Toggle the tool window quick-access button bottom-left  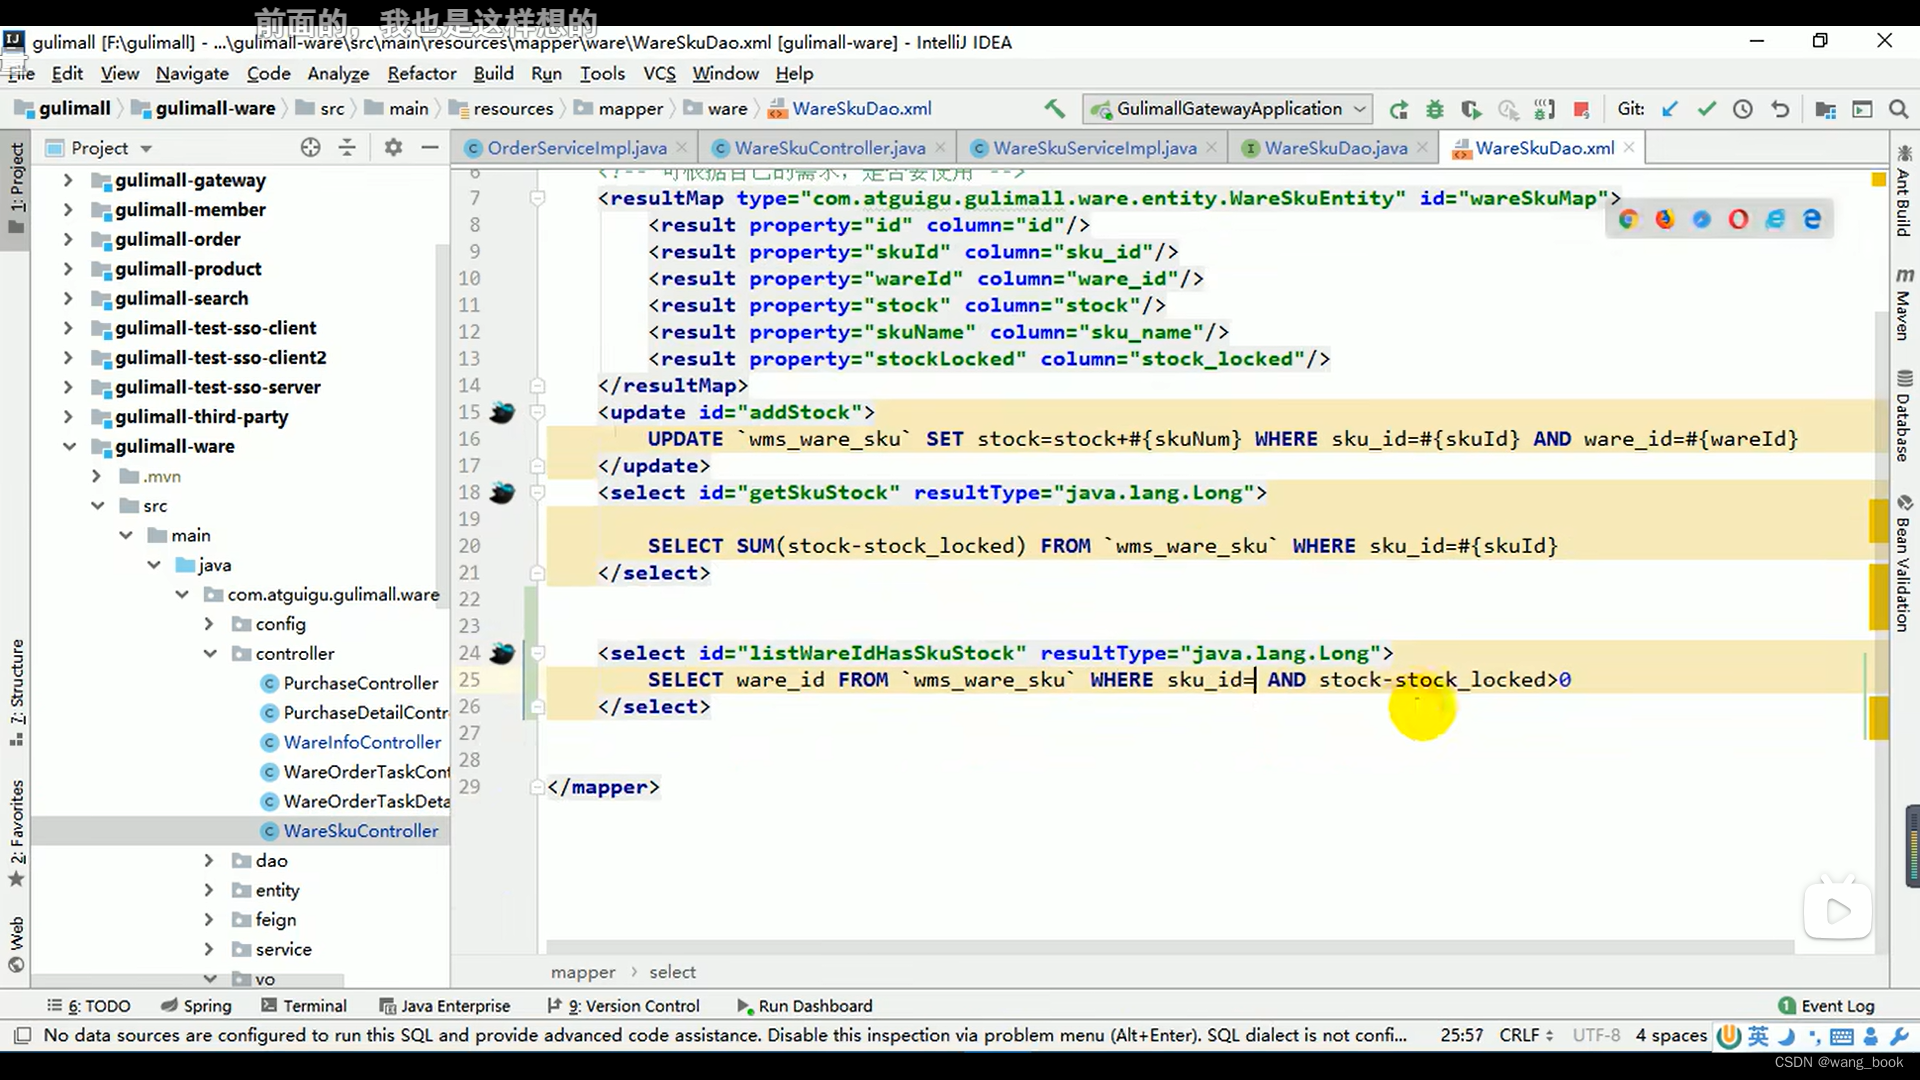(x=22, y=1035)
